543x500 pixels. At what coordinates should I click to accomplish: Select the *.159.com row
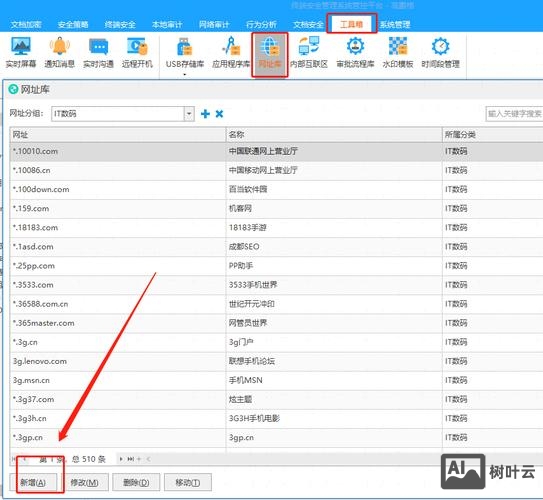pos(276,208)
